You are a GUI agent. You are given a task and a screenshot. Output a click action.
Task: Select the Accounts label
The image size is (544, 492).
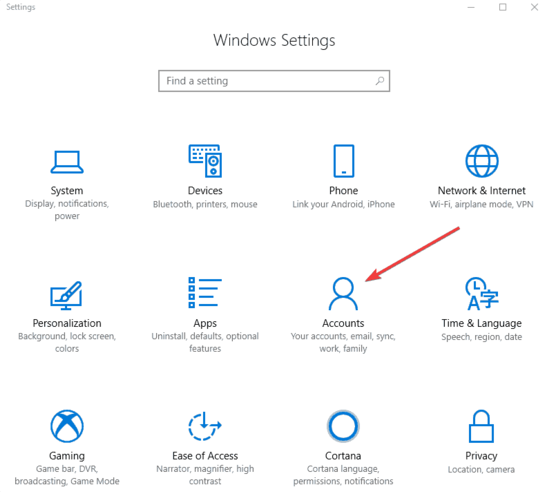point(343,323)
